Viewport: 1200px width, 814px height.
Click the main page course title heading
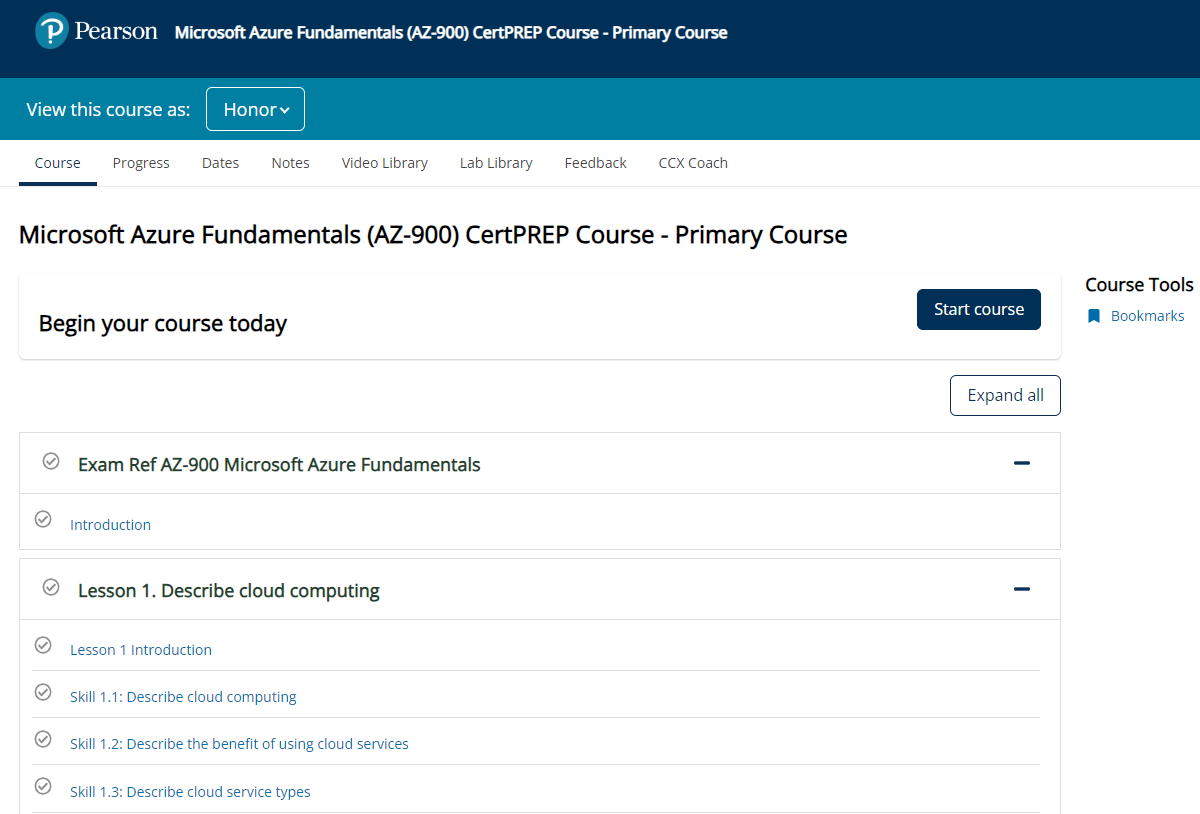click(433, 236)
